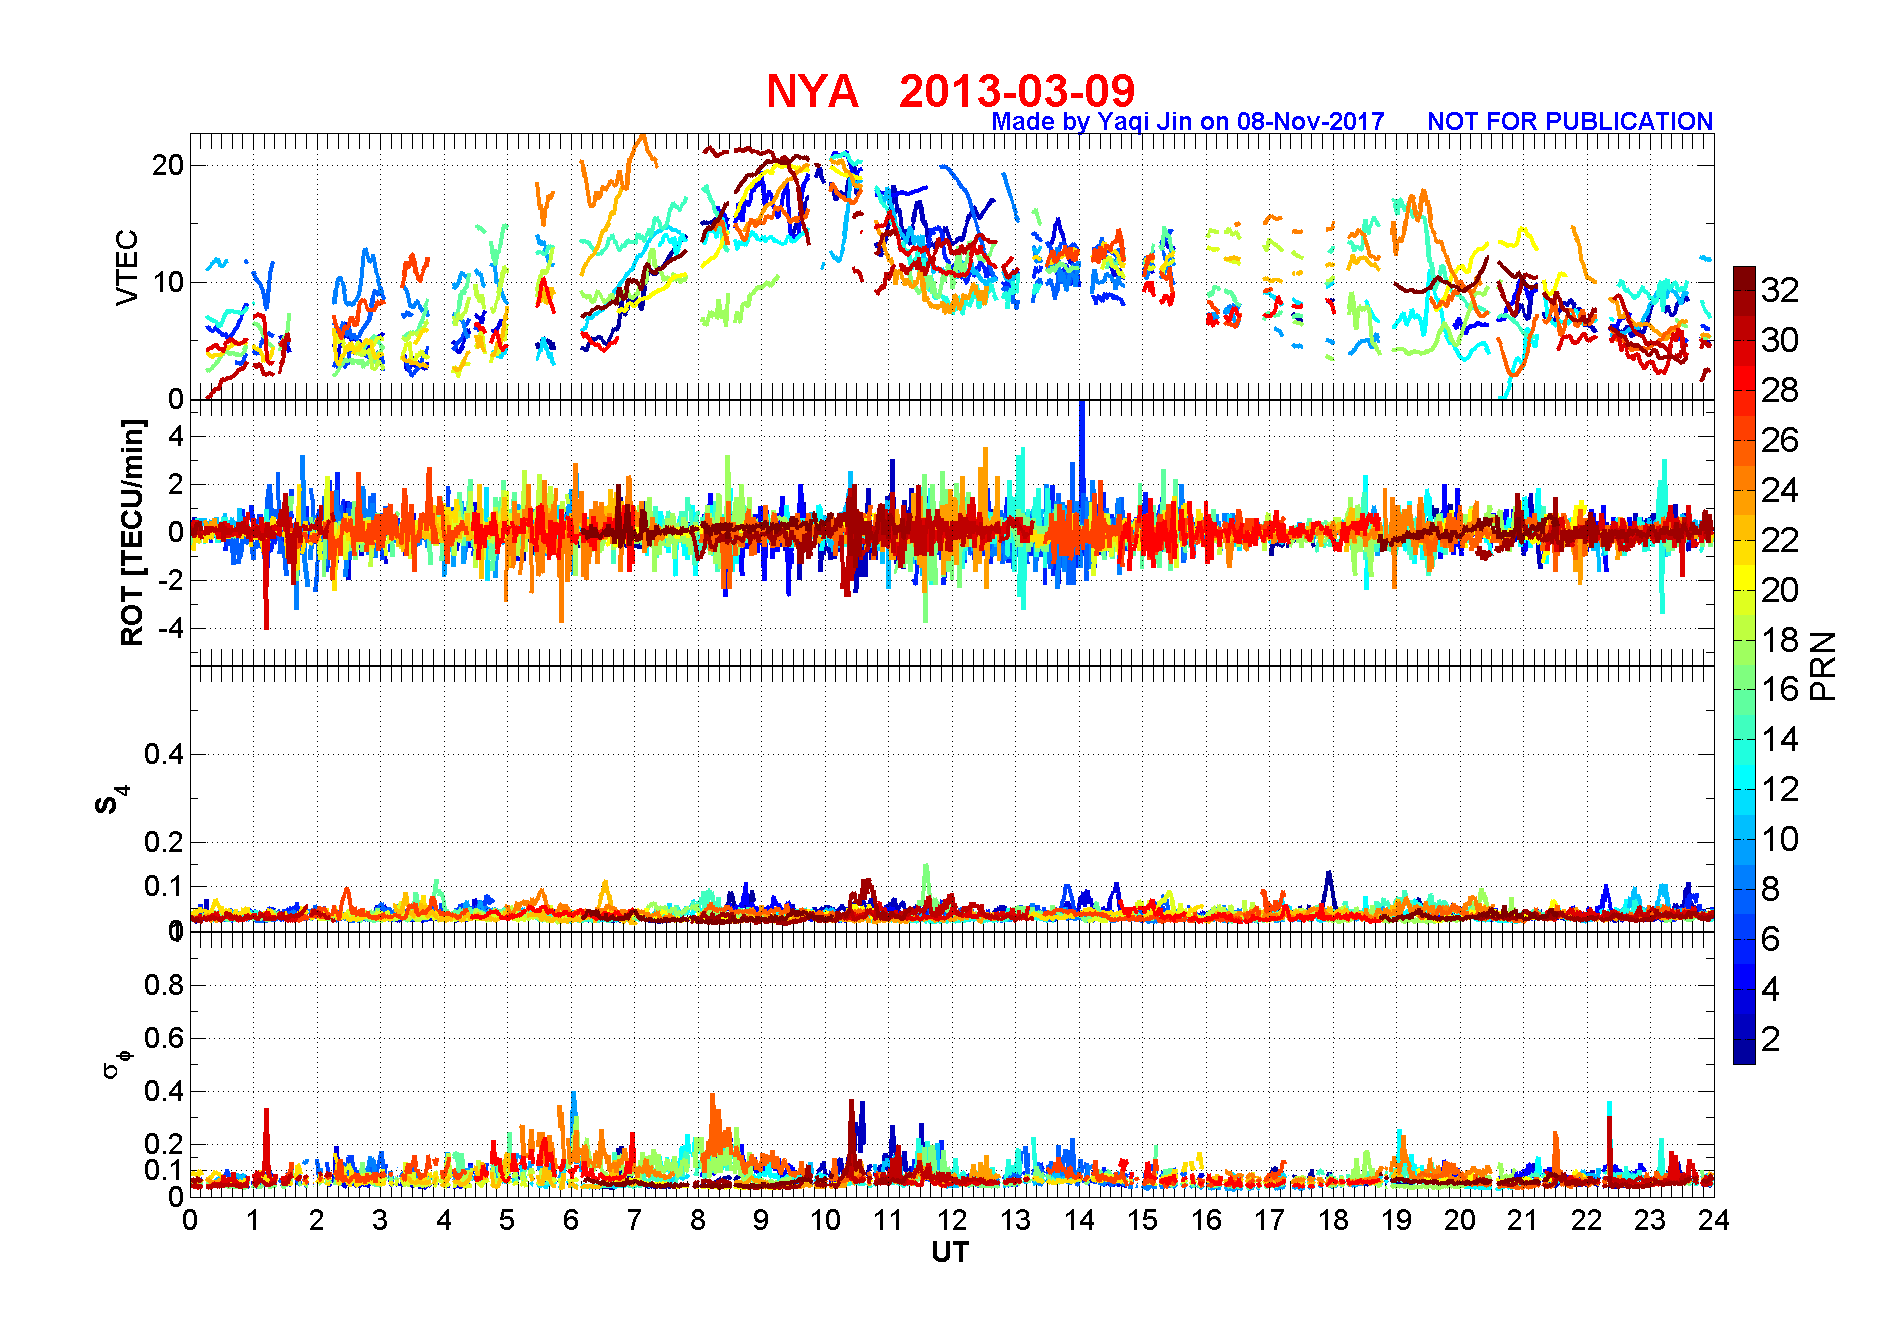1904x1330 pixels.
Task: Click 'Made by Yaqi Jin on 08-Nov-2017' text
Action: 1188,122
